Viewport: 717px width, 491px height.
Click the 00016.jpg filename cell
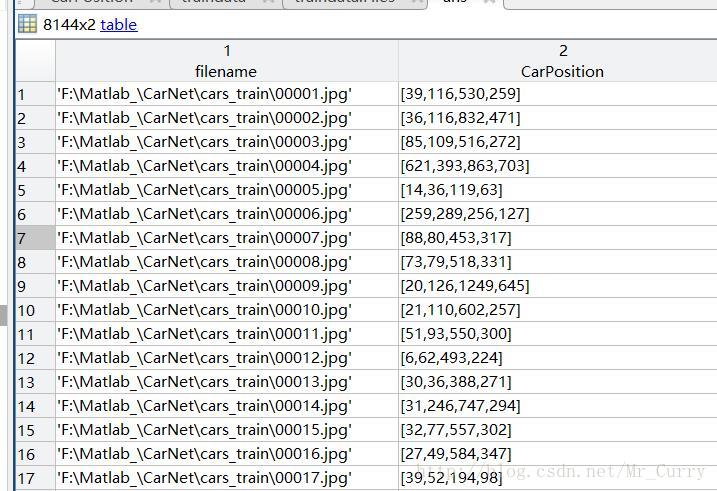coord(227,454)
